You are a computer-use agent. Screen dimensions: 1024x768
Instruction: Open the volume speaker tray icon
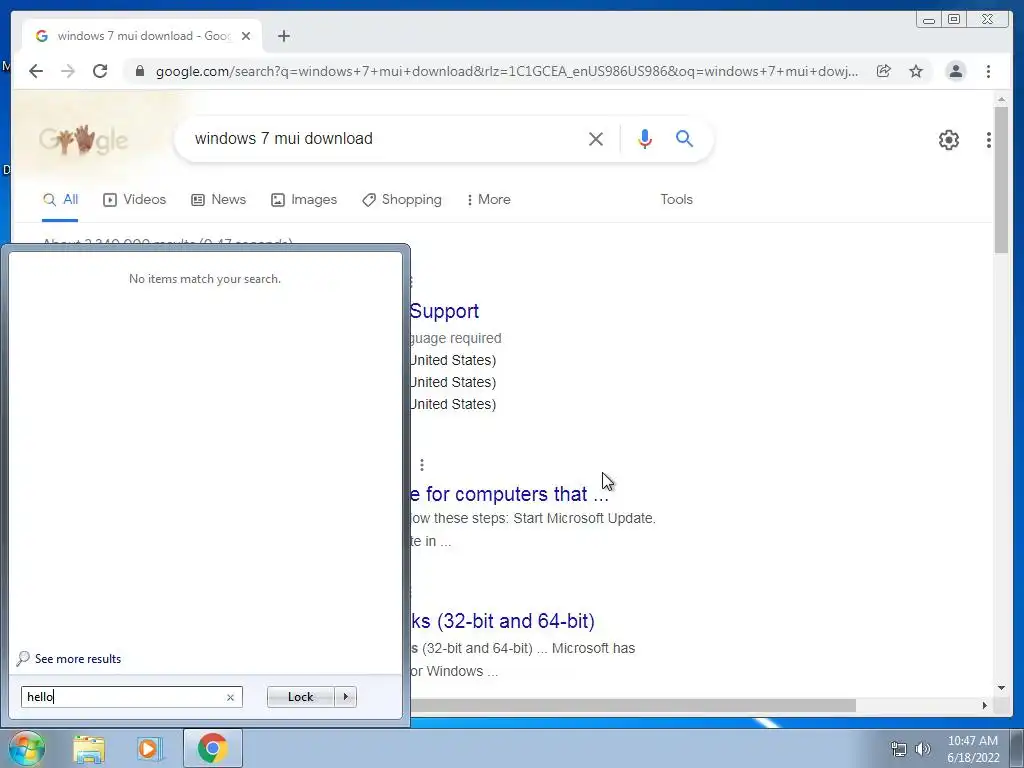(x=923, y=749)
